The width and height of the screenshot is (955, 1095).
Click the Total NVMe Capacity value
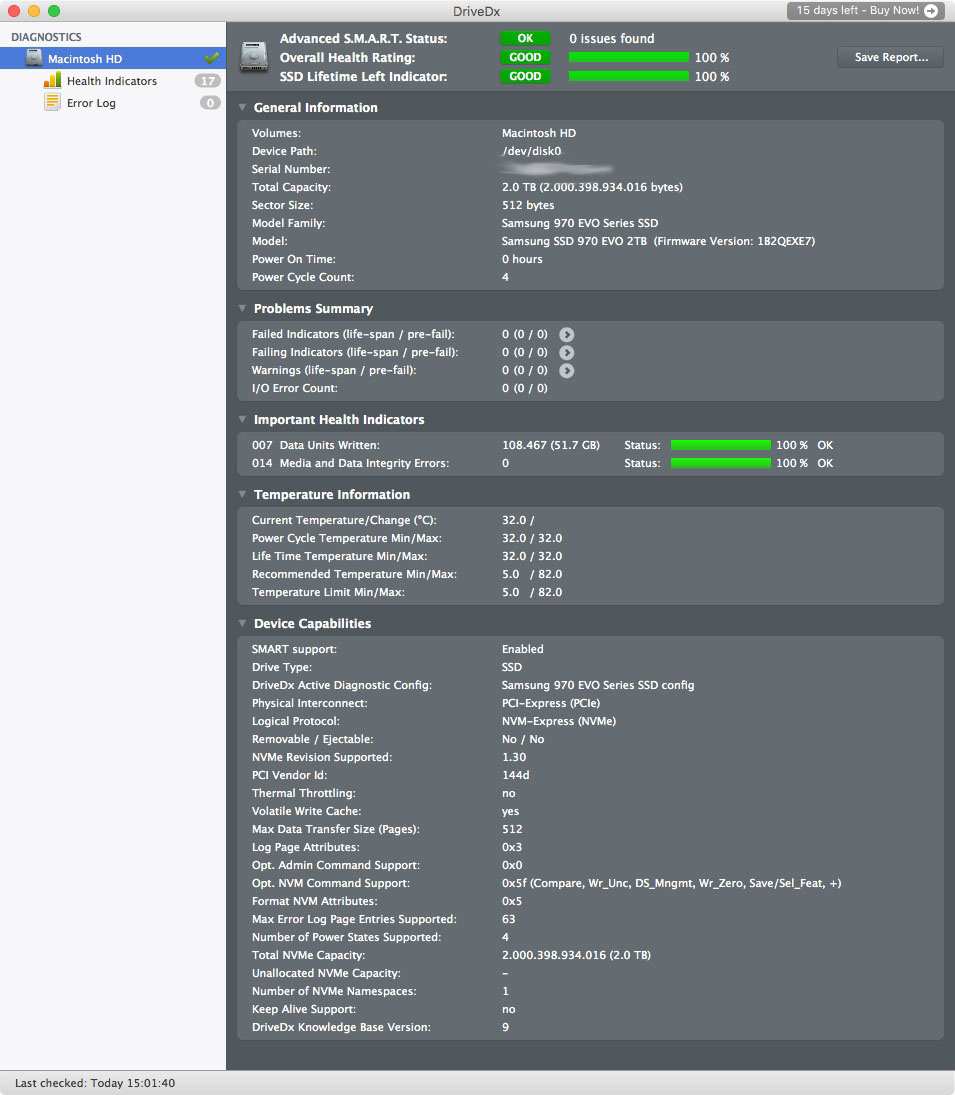pos(576,955)
